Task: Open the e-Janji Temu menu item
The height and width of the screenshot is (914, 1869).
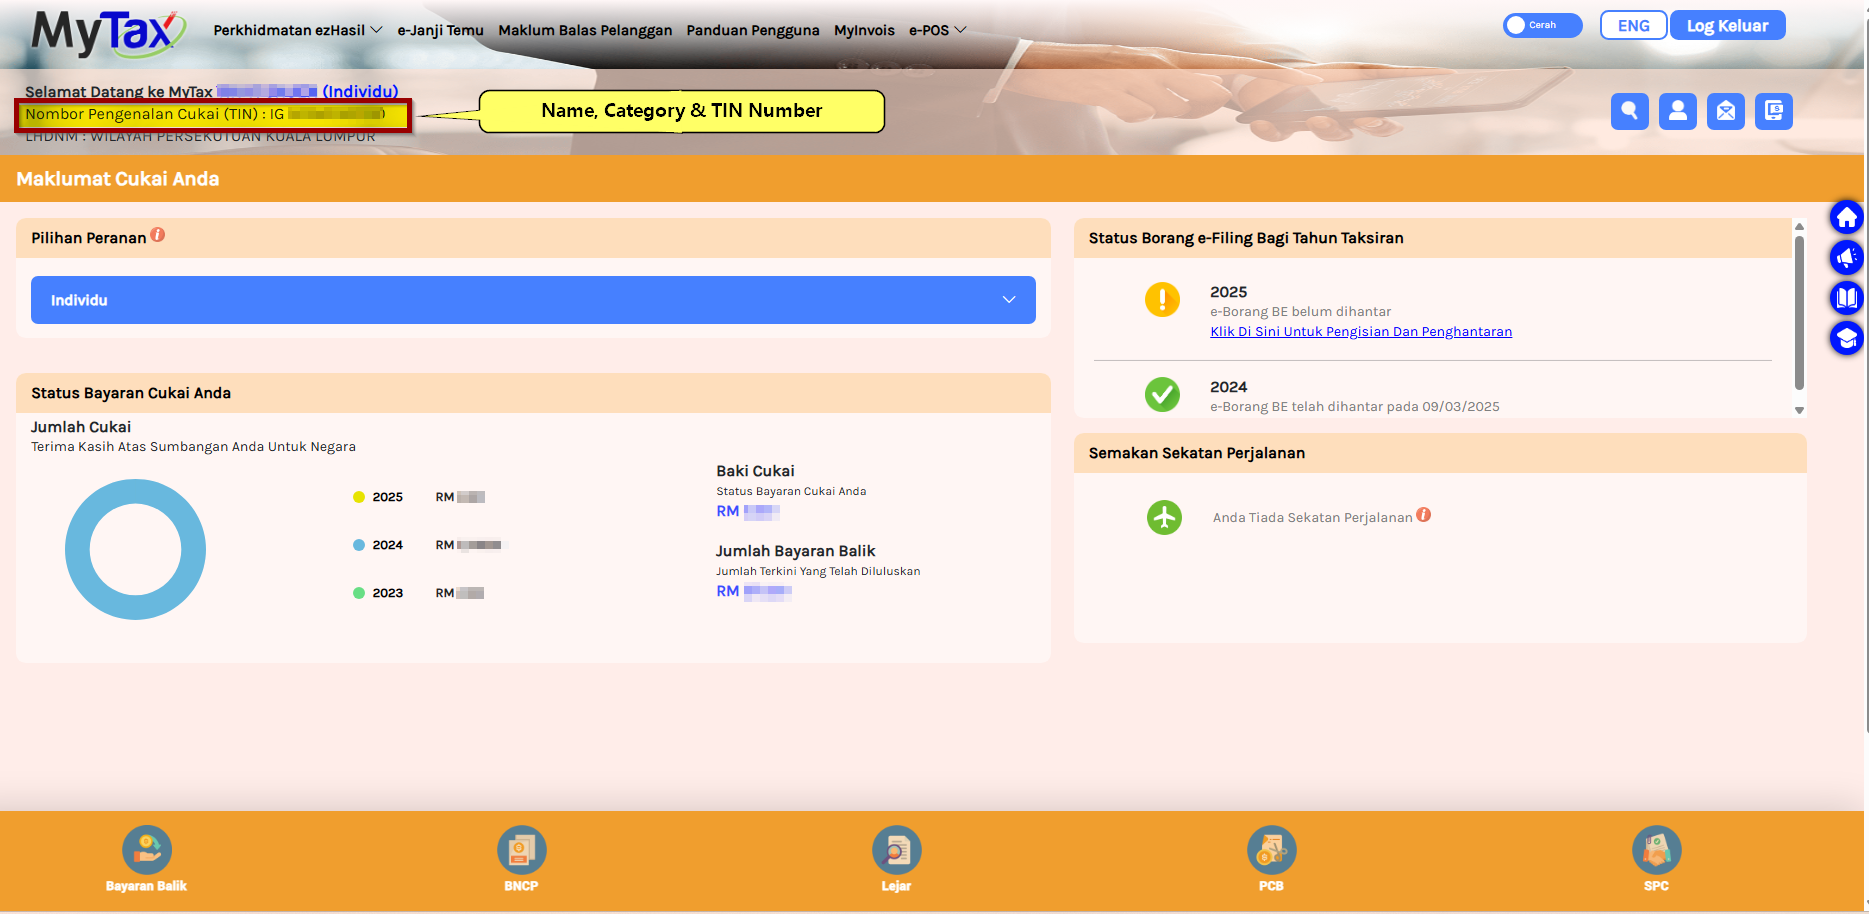Action: pyautogui.click(x=440, y=30)
